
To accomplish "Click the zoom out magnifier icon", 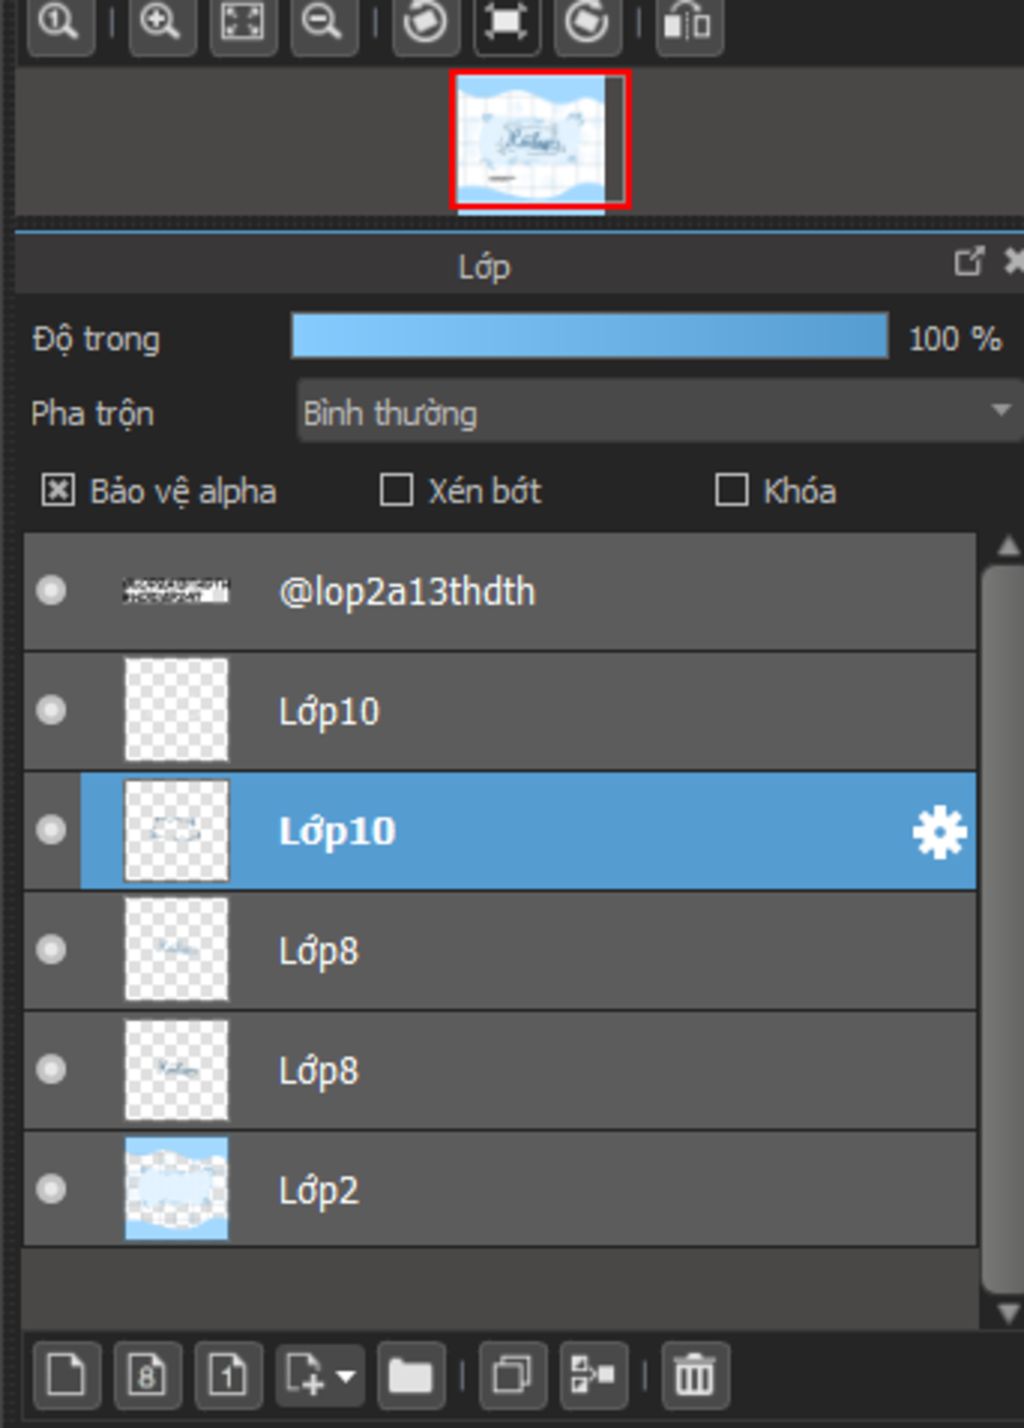I will click(x=323, y=22).
